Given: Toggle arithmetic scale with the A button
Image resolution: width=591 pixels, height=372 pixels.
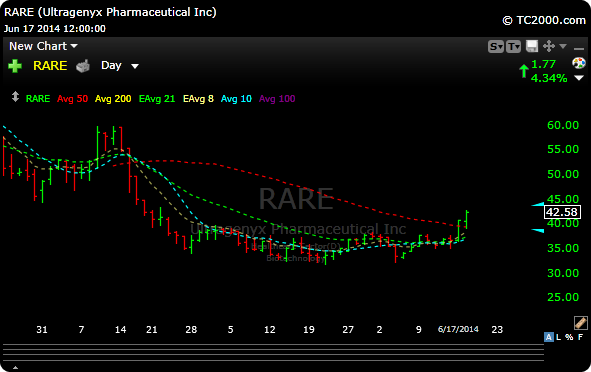Looking at the screenshot, I should coord(548,337).
